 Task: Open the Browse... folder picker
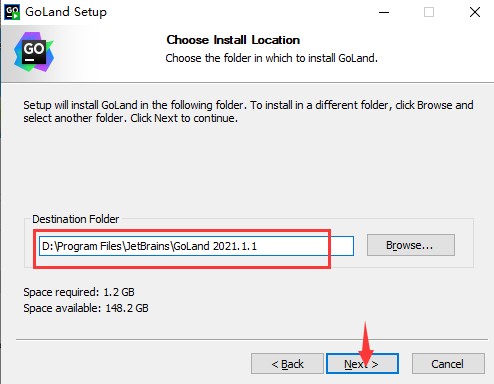pyautogui.click(x=411, y=245)
